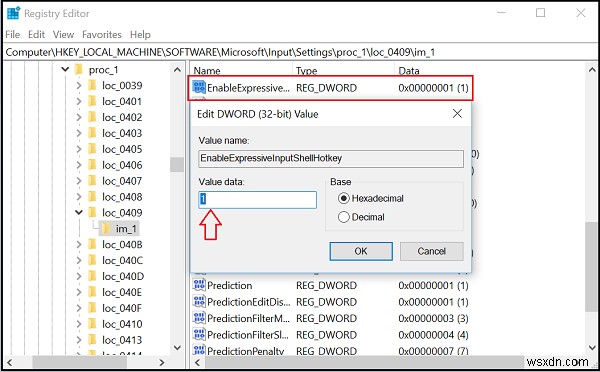
Task: Click the 0x00000004 (4) data cell
Action: coord(433,334)
